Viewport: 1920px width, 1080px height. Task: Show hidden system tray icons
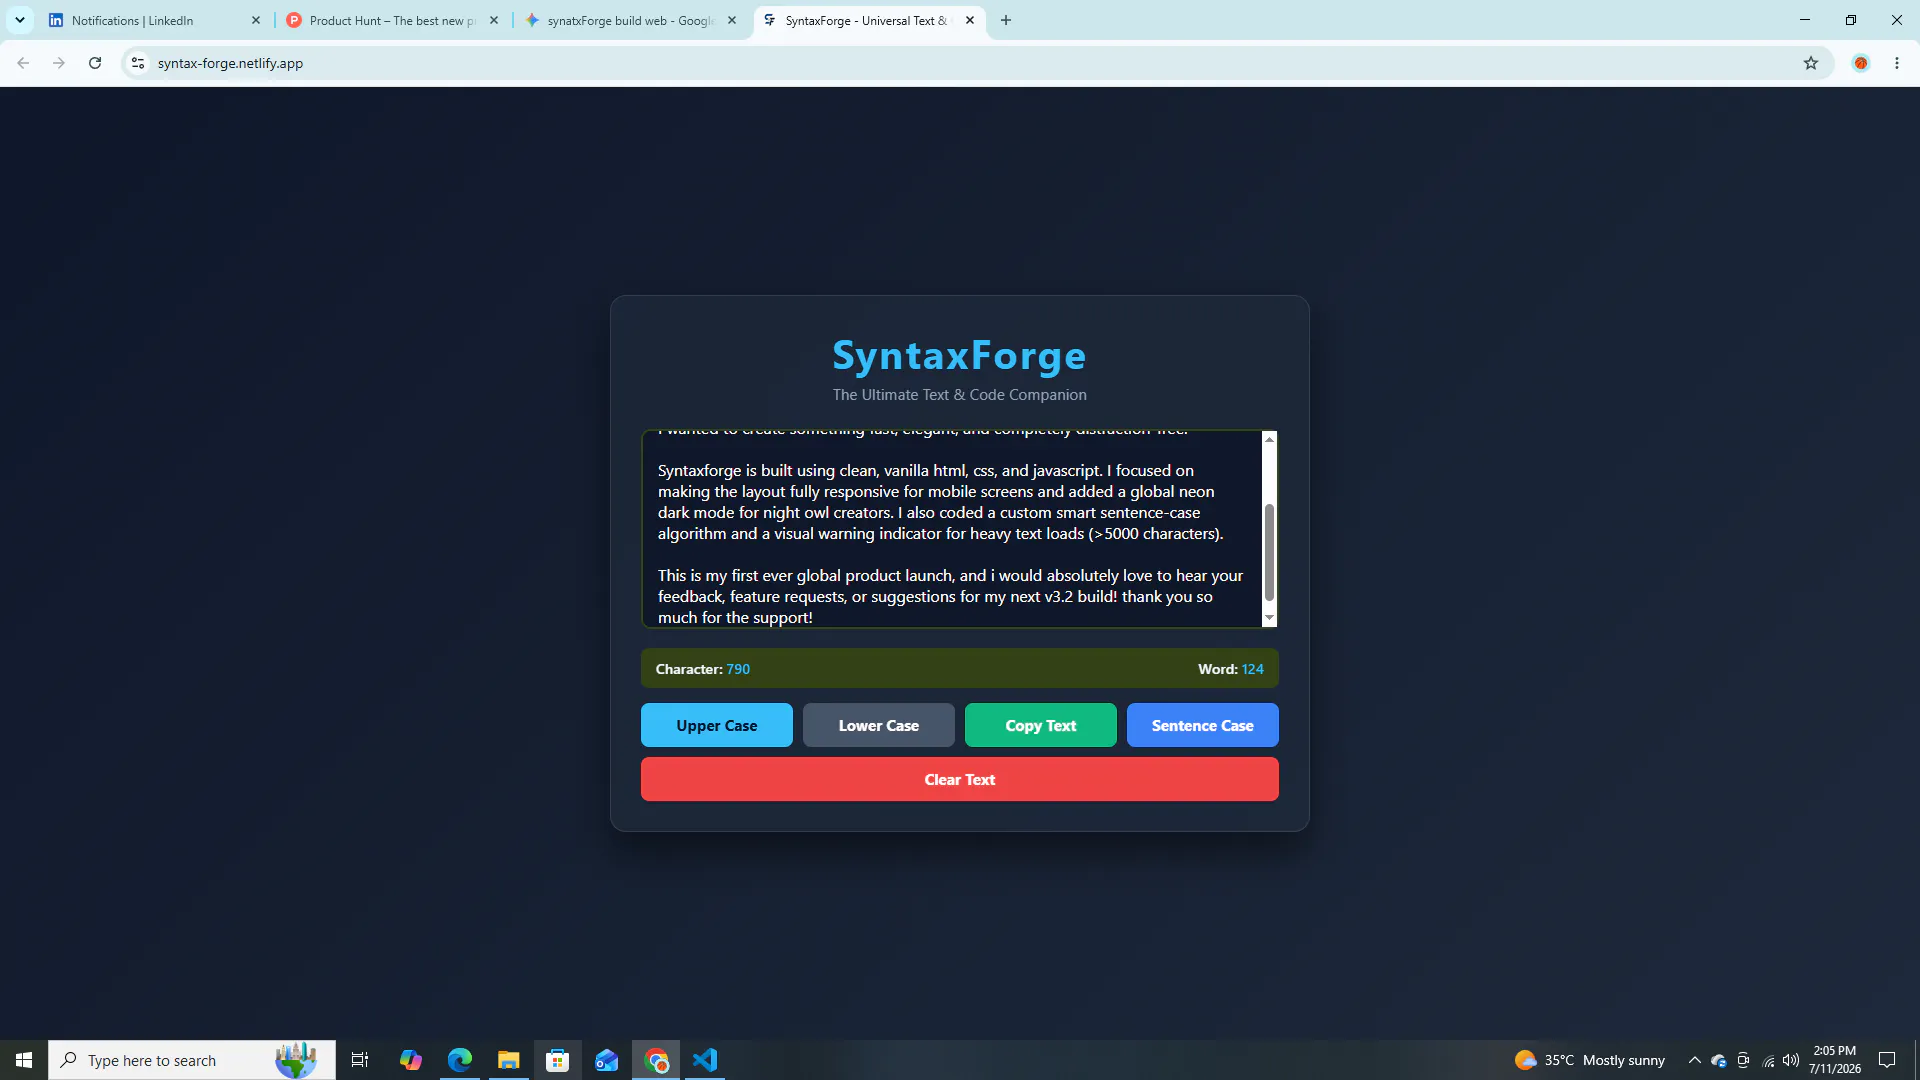(x=1694, y=1060)
